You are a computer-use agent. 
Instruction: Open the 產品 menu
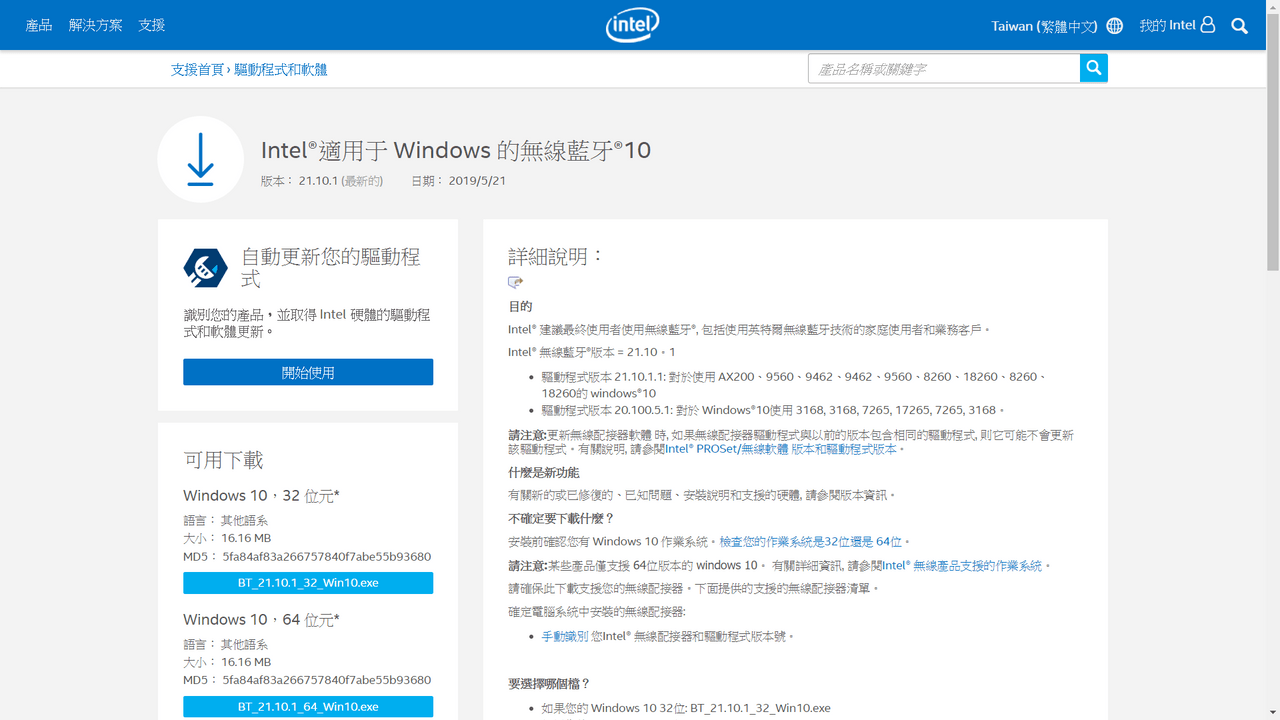coord(39,25)
